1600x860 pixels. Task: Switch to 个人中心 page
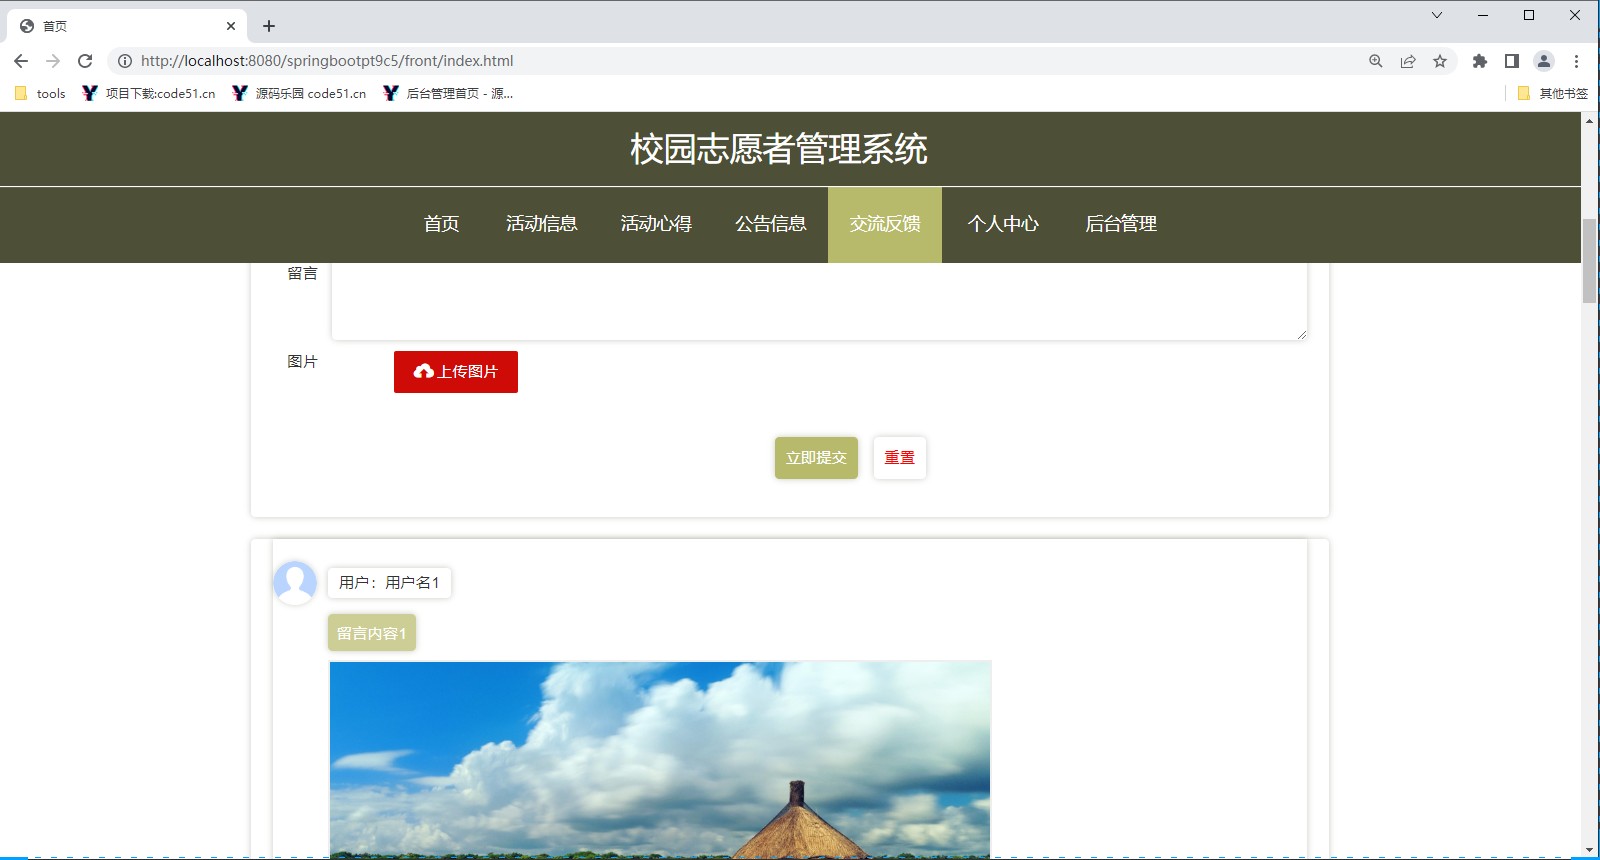(1003, 224)
